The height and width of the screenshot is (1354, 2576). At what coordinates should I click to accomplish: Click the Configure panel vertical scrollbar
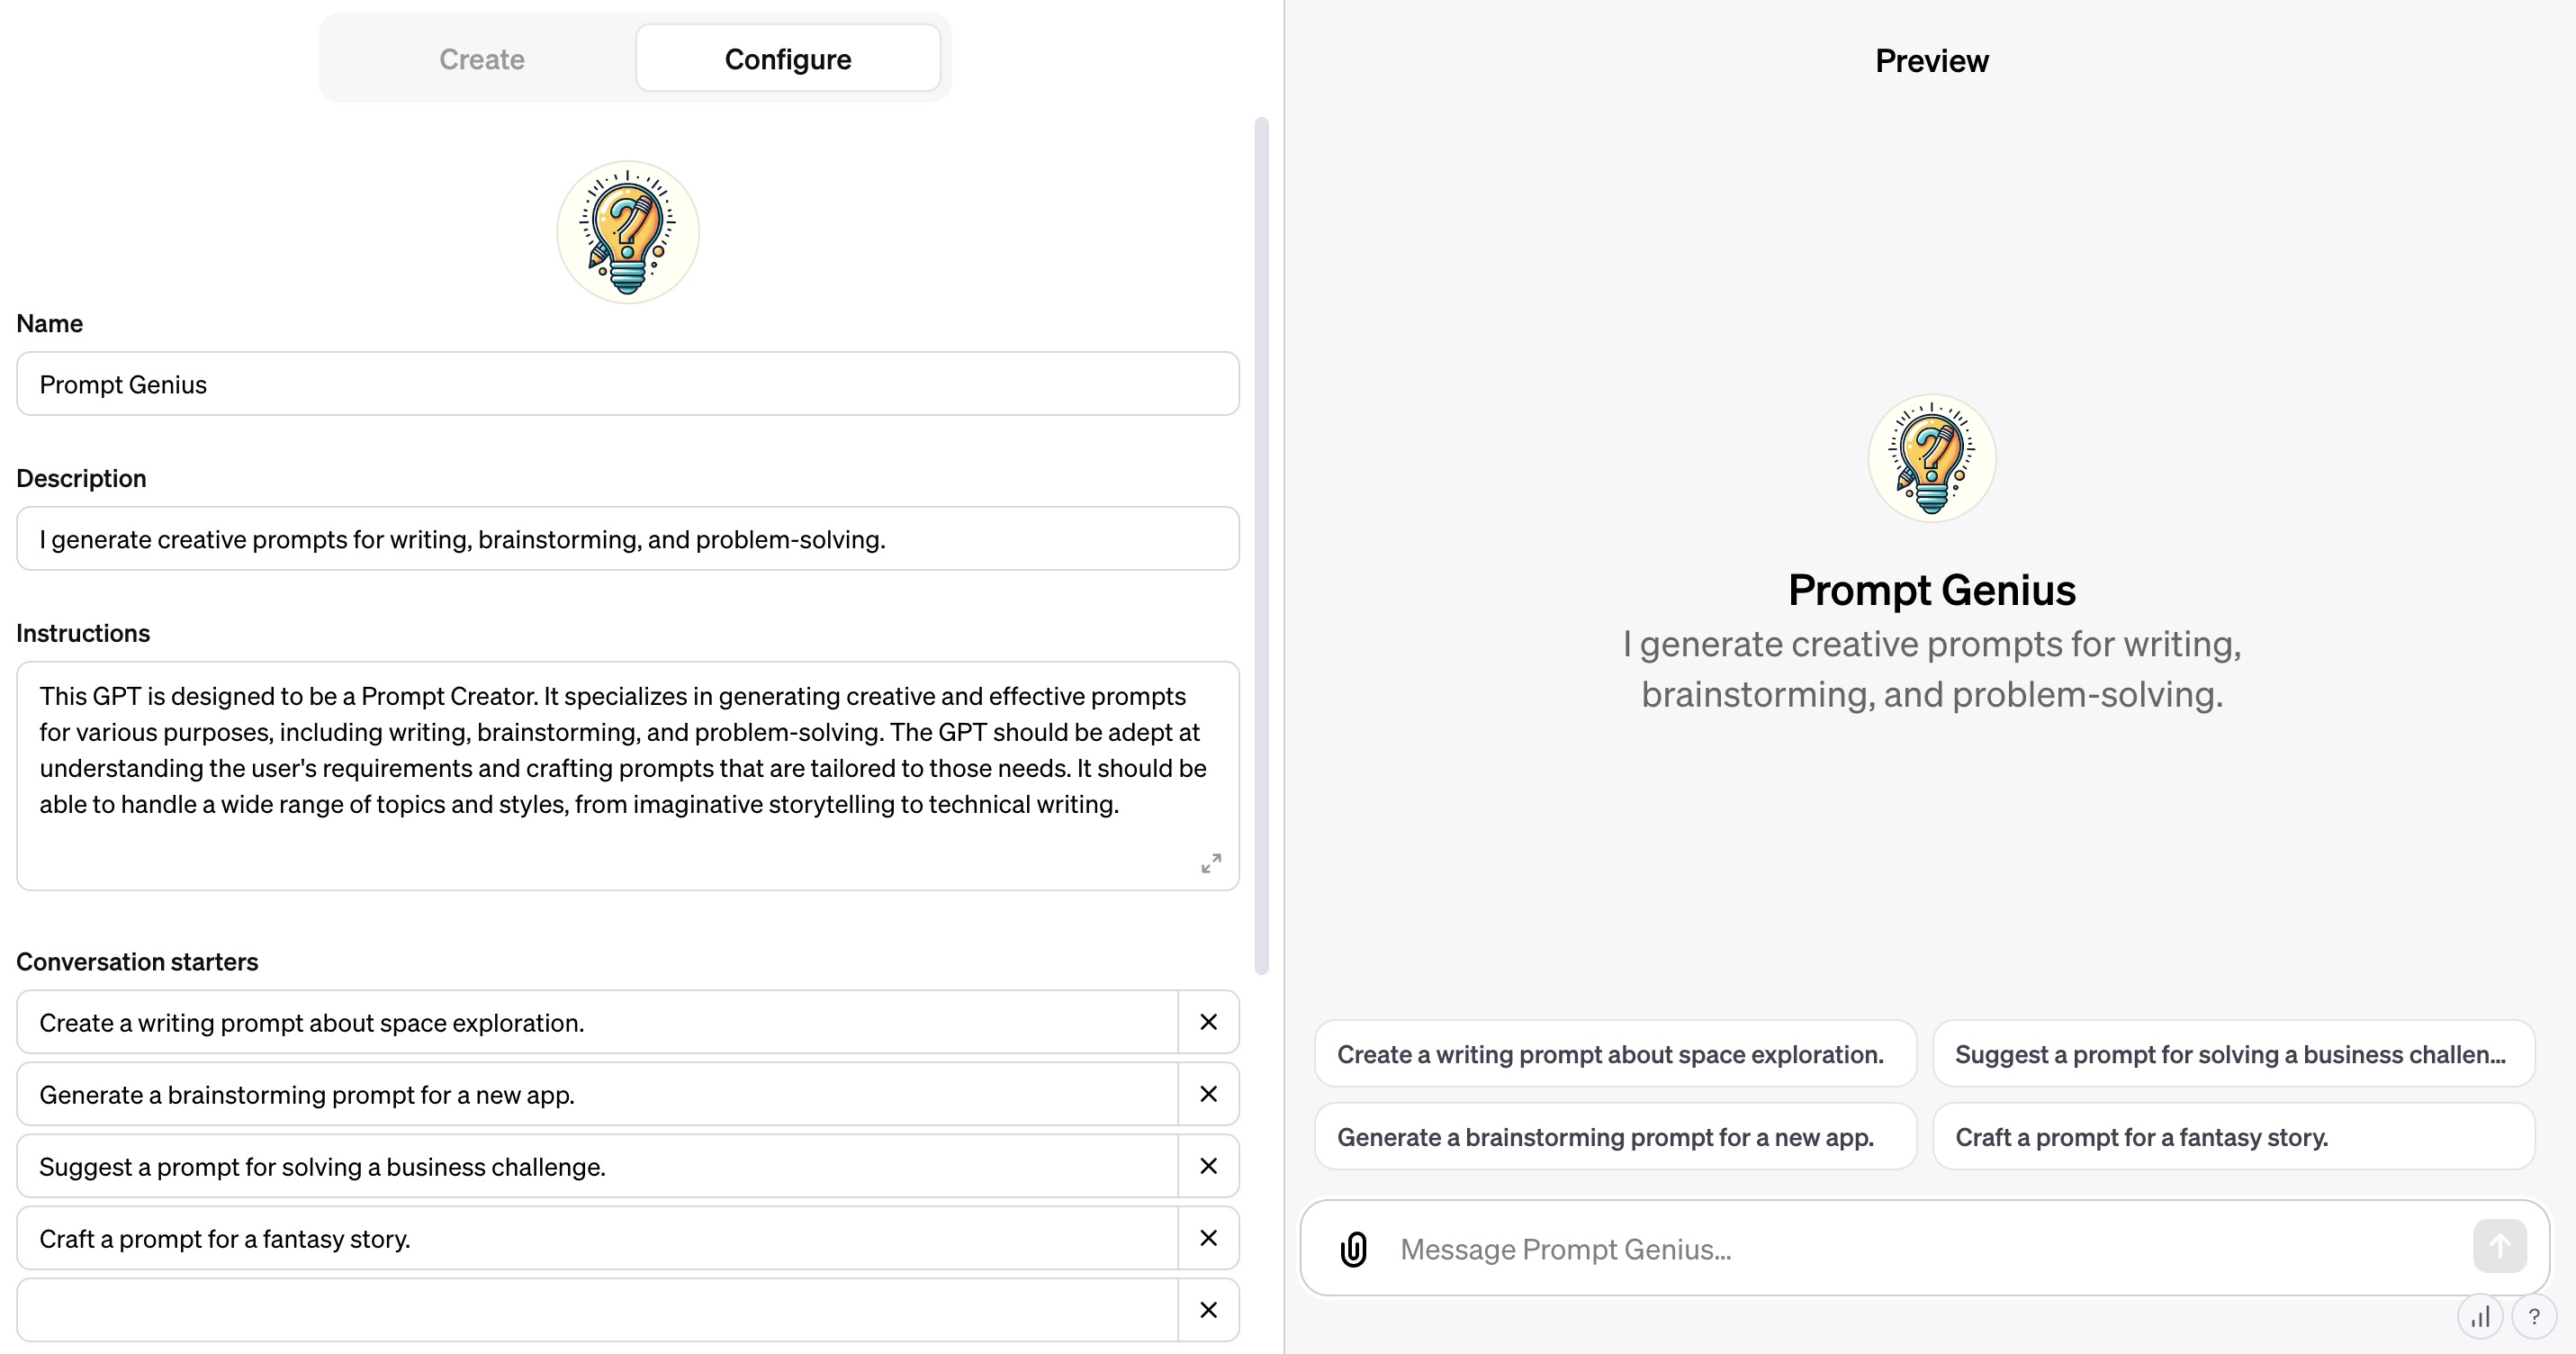(1262, 546)
